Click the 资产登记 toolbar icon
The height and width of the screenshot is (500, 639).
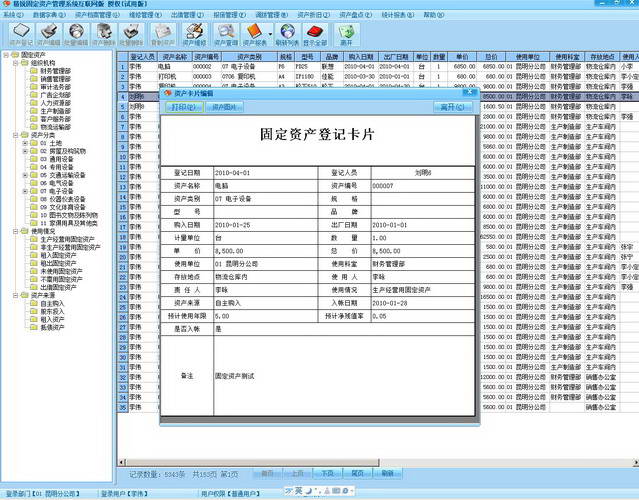21,34
